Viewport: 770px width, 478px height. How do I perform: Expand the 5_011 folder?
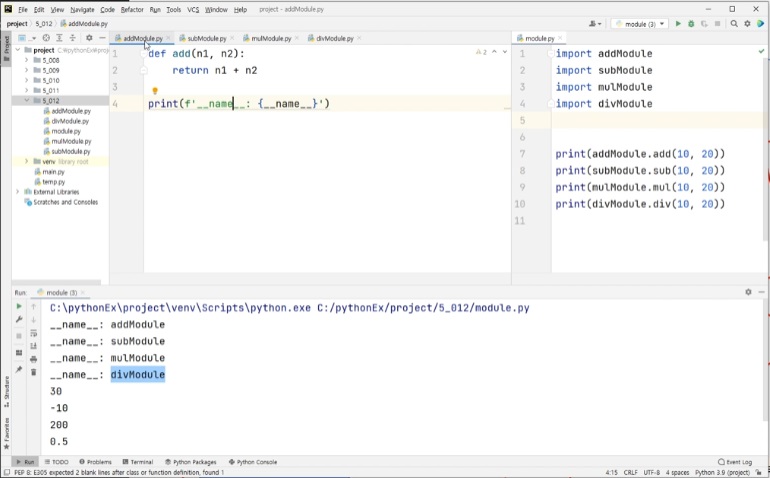point(26,90)
